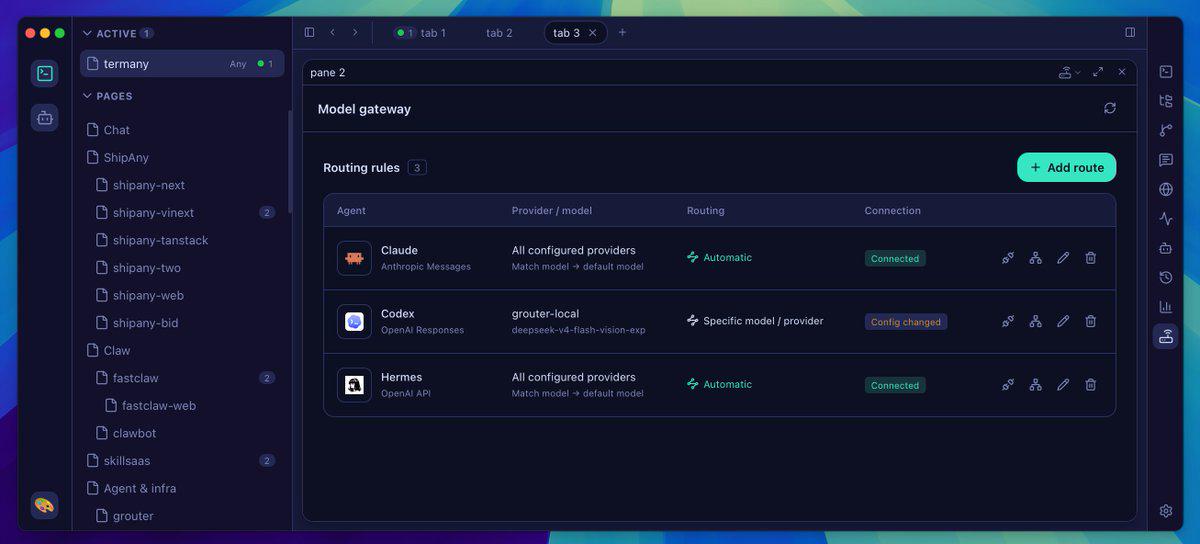Toggle the right sidebar panel icon
Image resolution: width=1200 pixels, height=544 pixels.
[x=1130, y=32]
